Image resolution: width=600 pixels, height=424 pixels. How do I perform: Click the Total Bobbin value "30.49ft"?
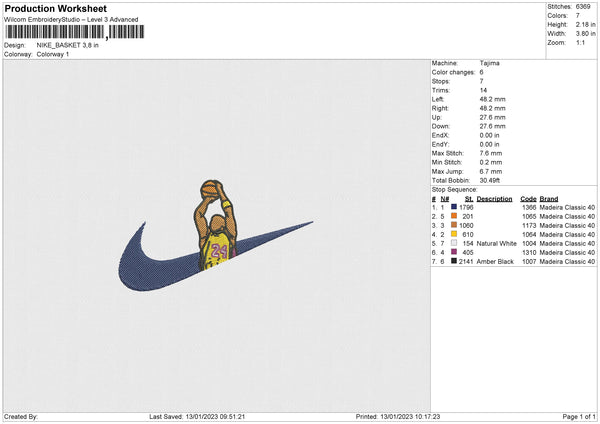[x=490, y=180]
